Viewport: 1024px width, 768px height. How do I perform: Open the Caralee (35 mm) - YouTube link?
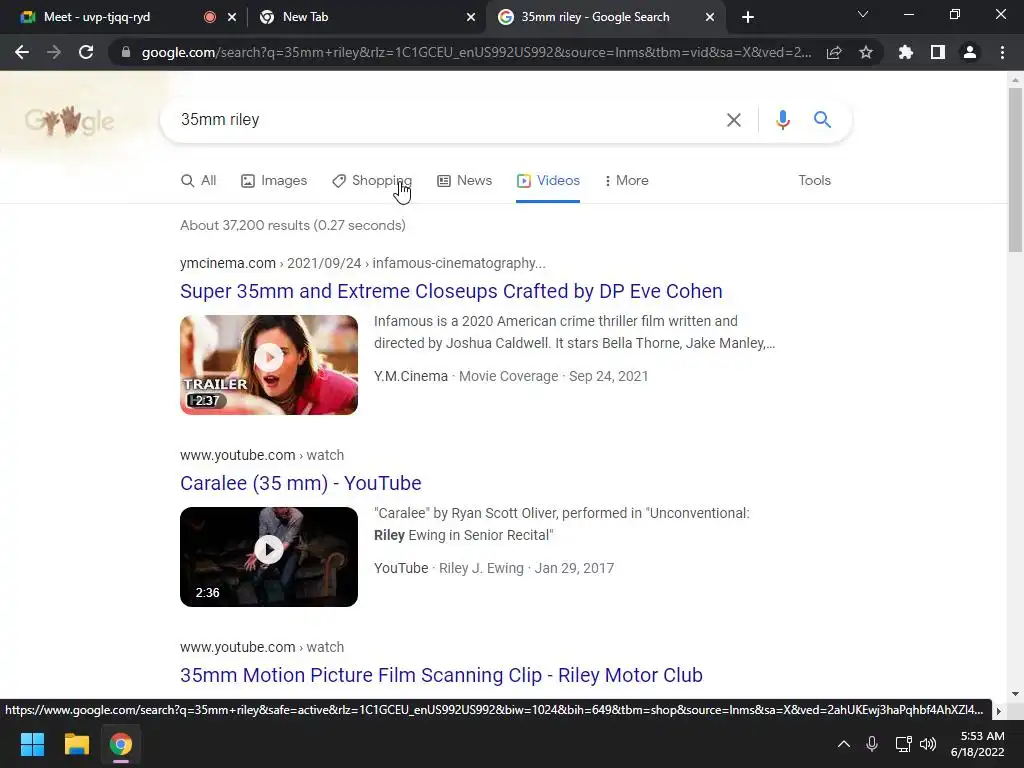coord(300,483)
